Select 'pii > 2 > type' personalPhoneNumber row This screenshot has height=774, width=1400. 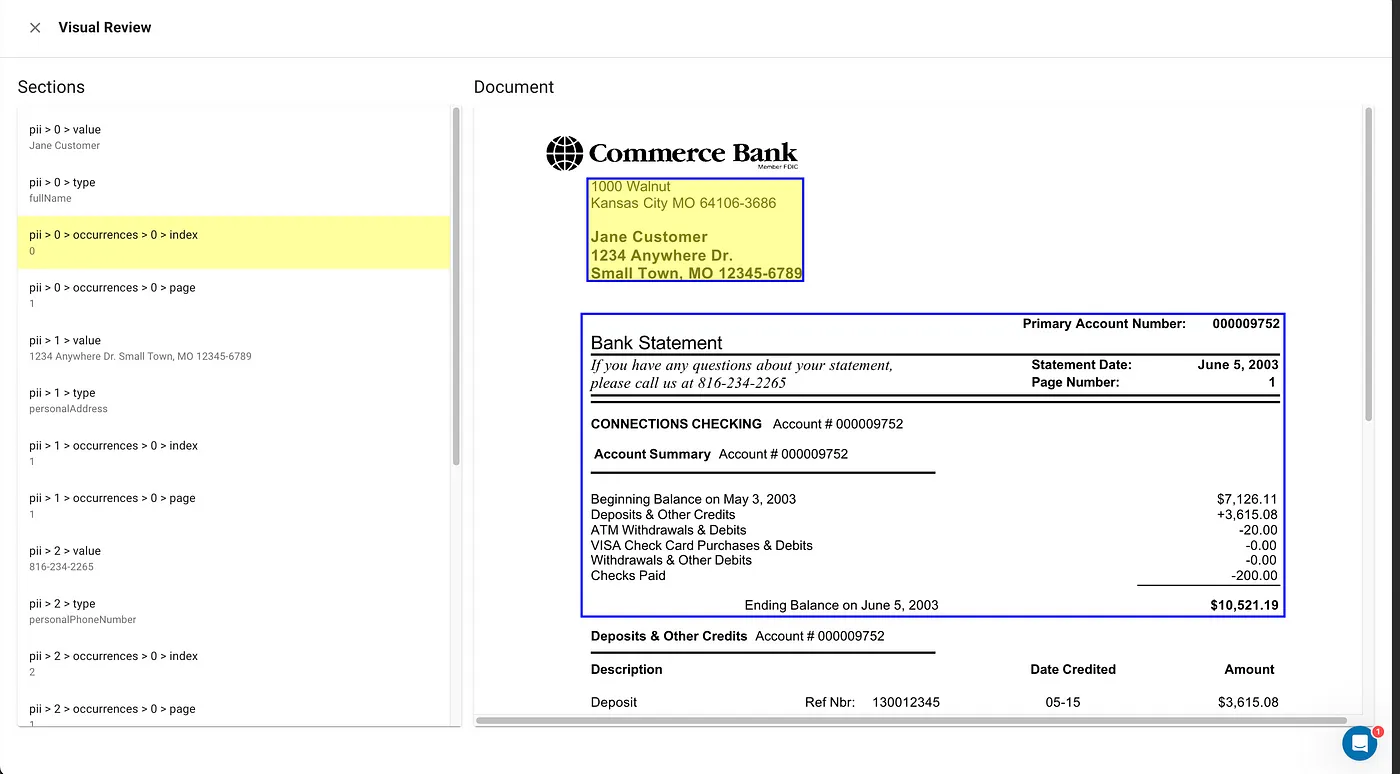(x=234, y=611)
